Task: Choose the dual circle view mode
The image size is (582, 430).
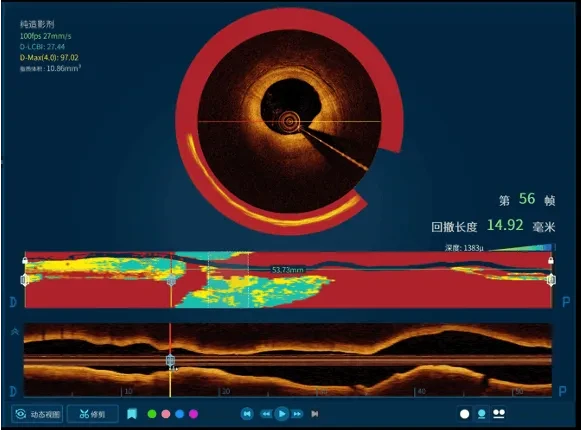Action: (499, 413)
